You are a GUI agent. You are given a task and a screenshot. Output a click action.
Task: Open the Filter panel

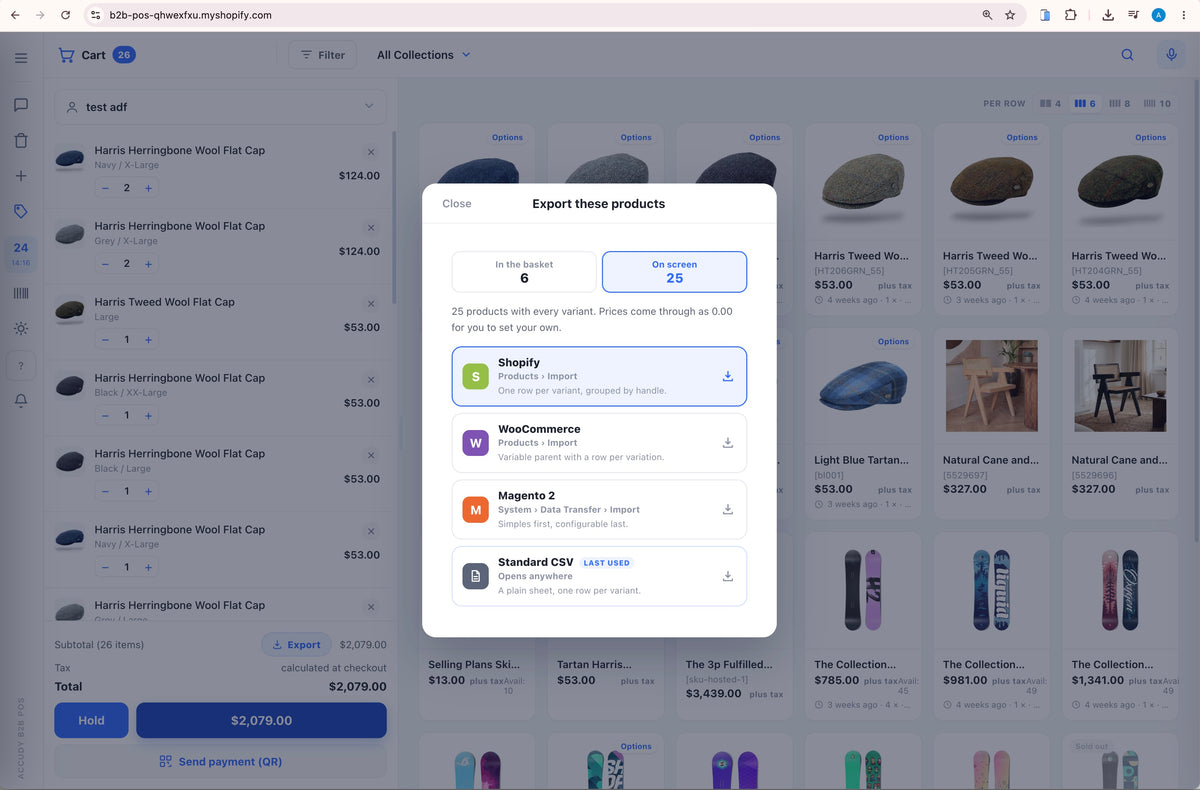(x=322, y=55)
